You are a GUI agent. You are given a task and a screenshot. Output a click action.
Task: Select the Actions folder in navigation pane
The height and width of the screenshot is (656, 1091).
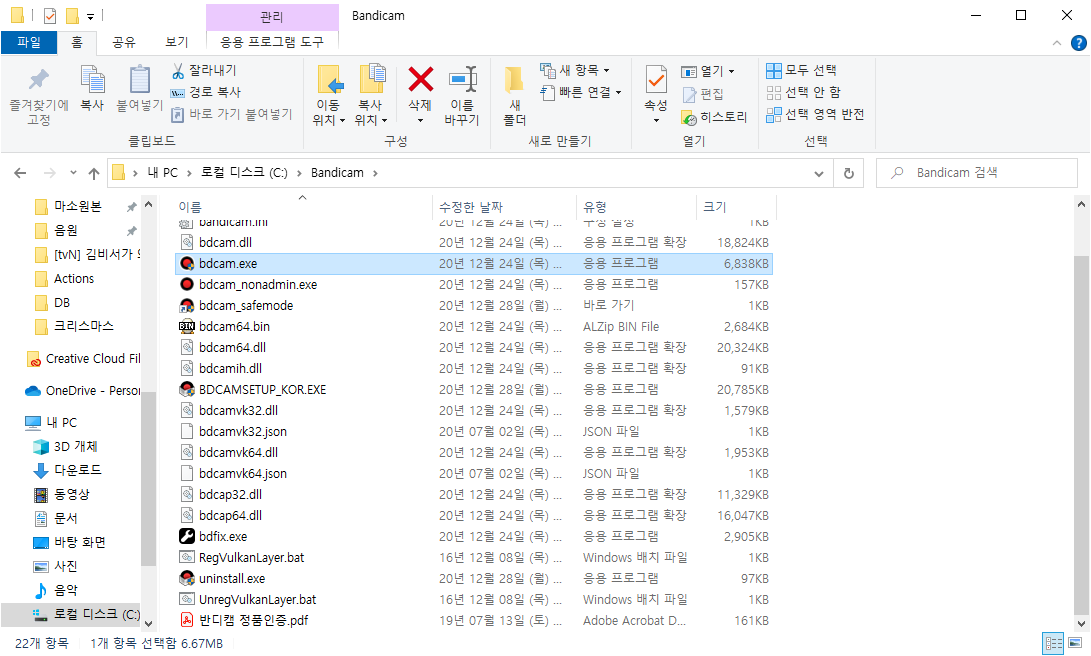[74, 278]
